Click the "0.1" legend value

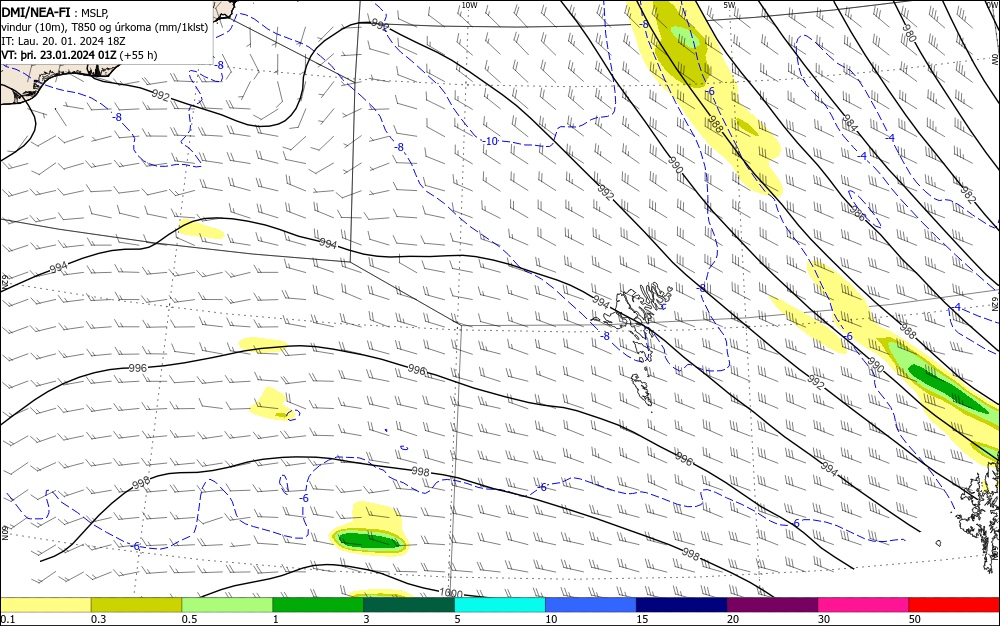[8, 619]
